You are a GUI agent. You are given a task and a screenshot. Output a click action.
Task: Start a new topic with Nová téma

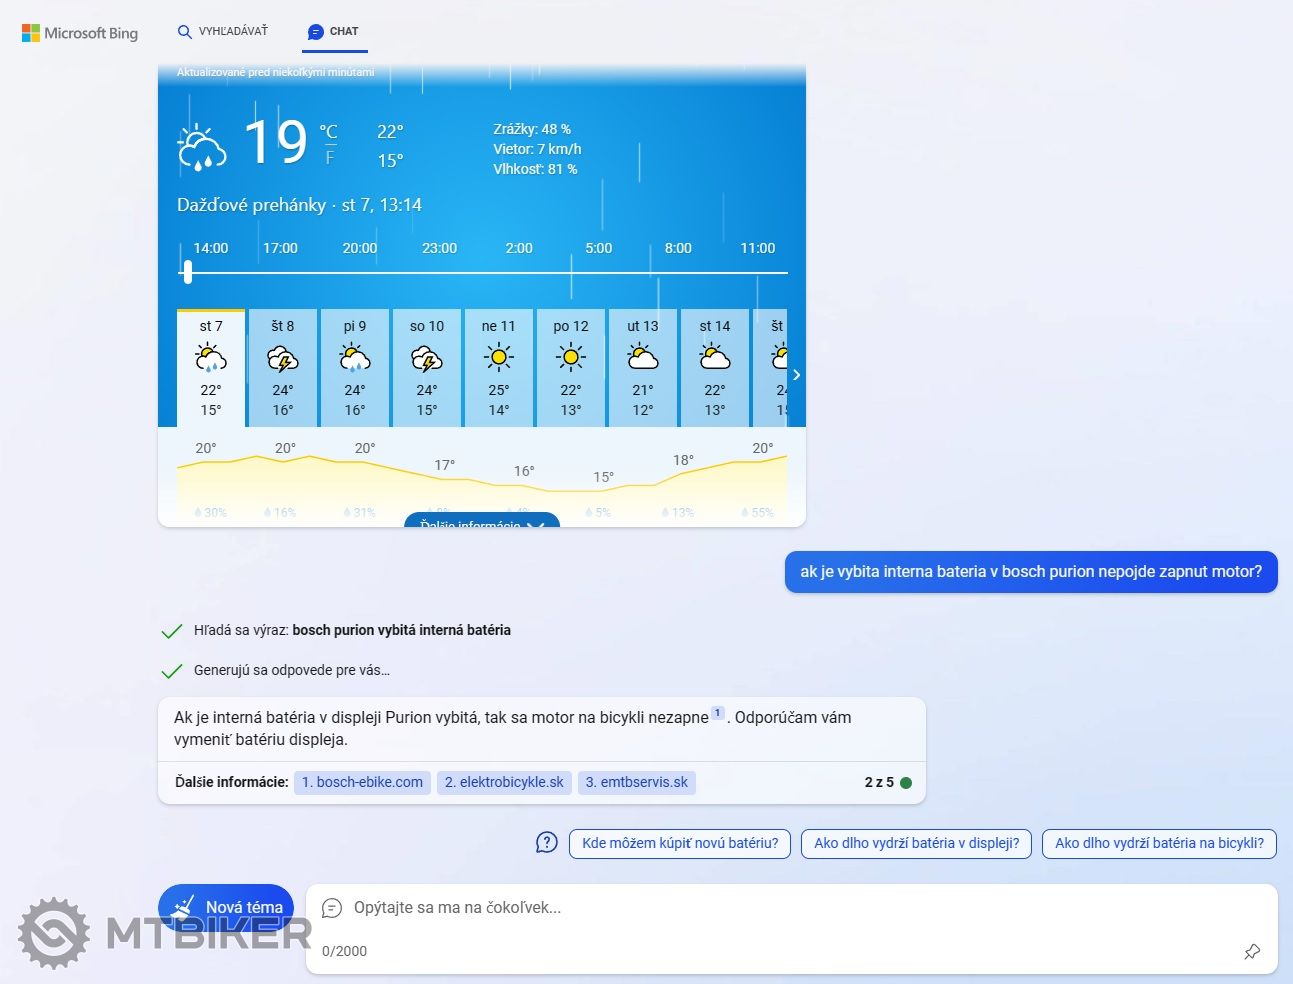point(226,907)
